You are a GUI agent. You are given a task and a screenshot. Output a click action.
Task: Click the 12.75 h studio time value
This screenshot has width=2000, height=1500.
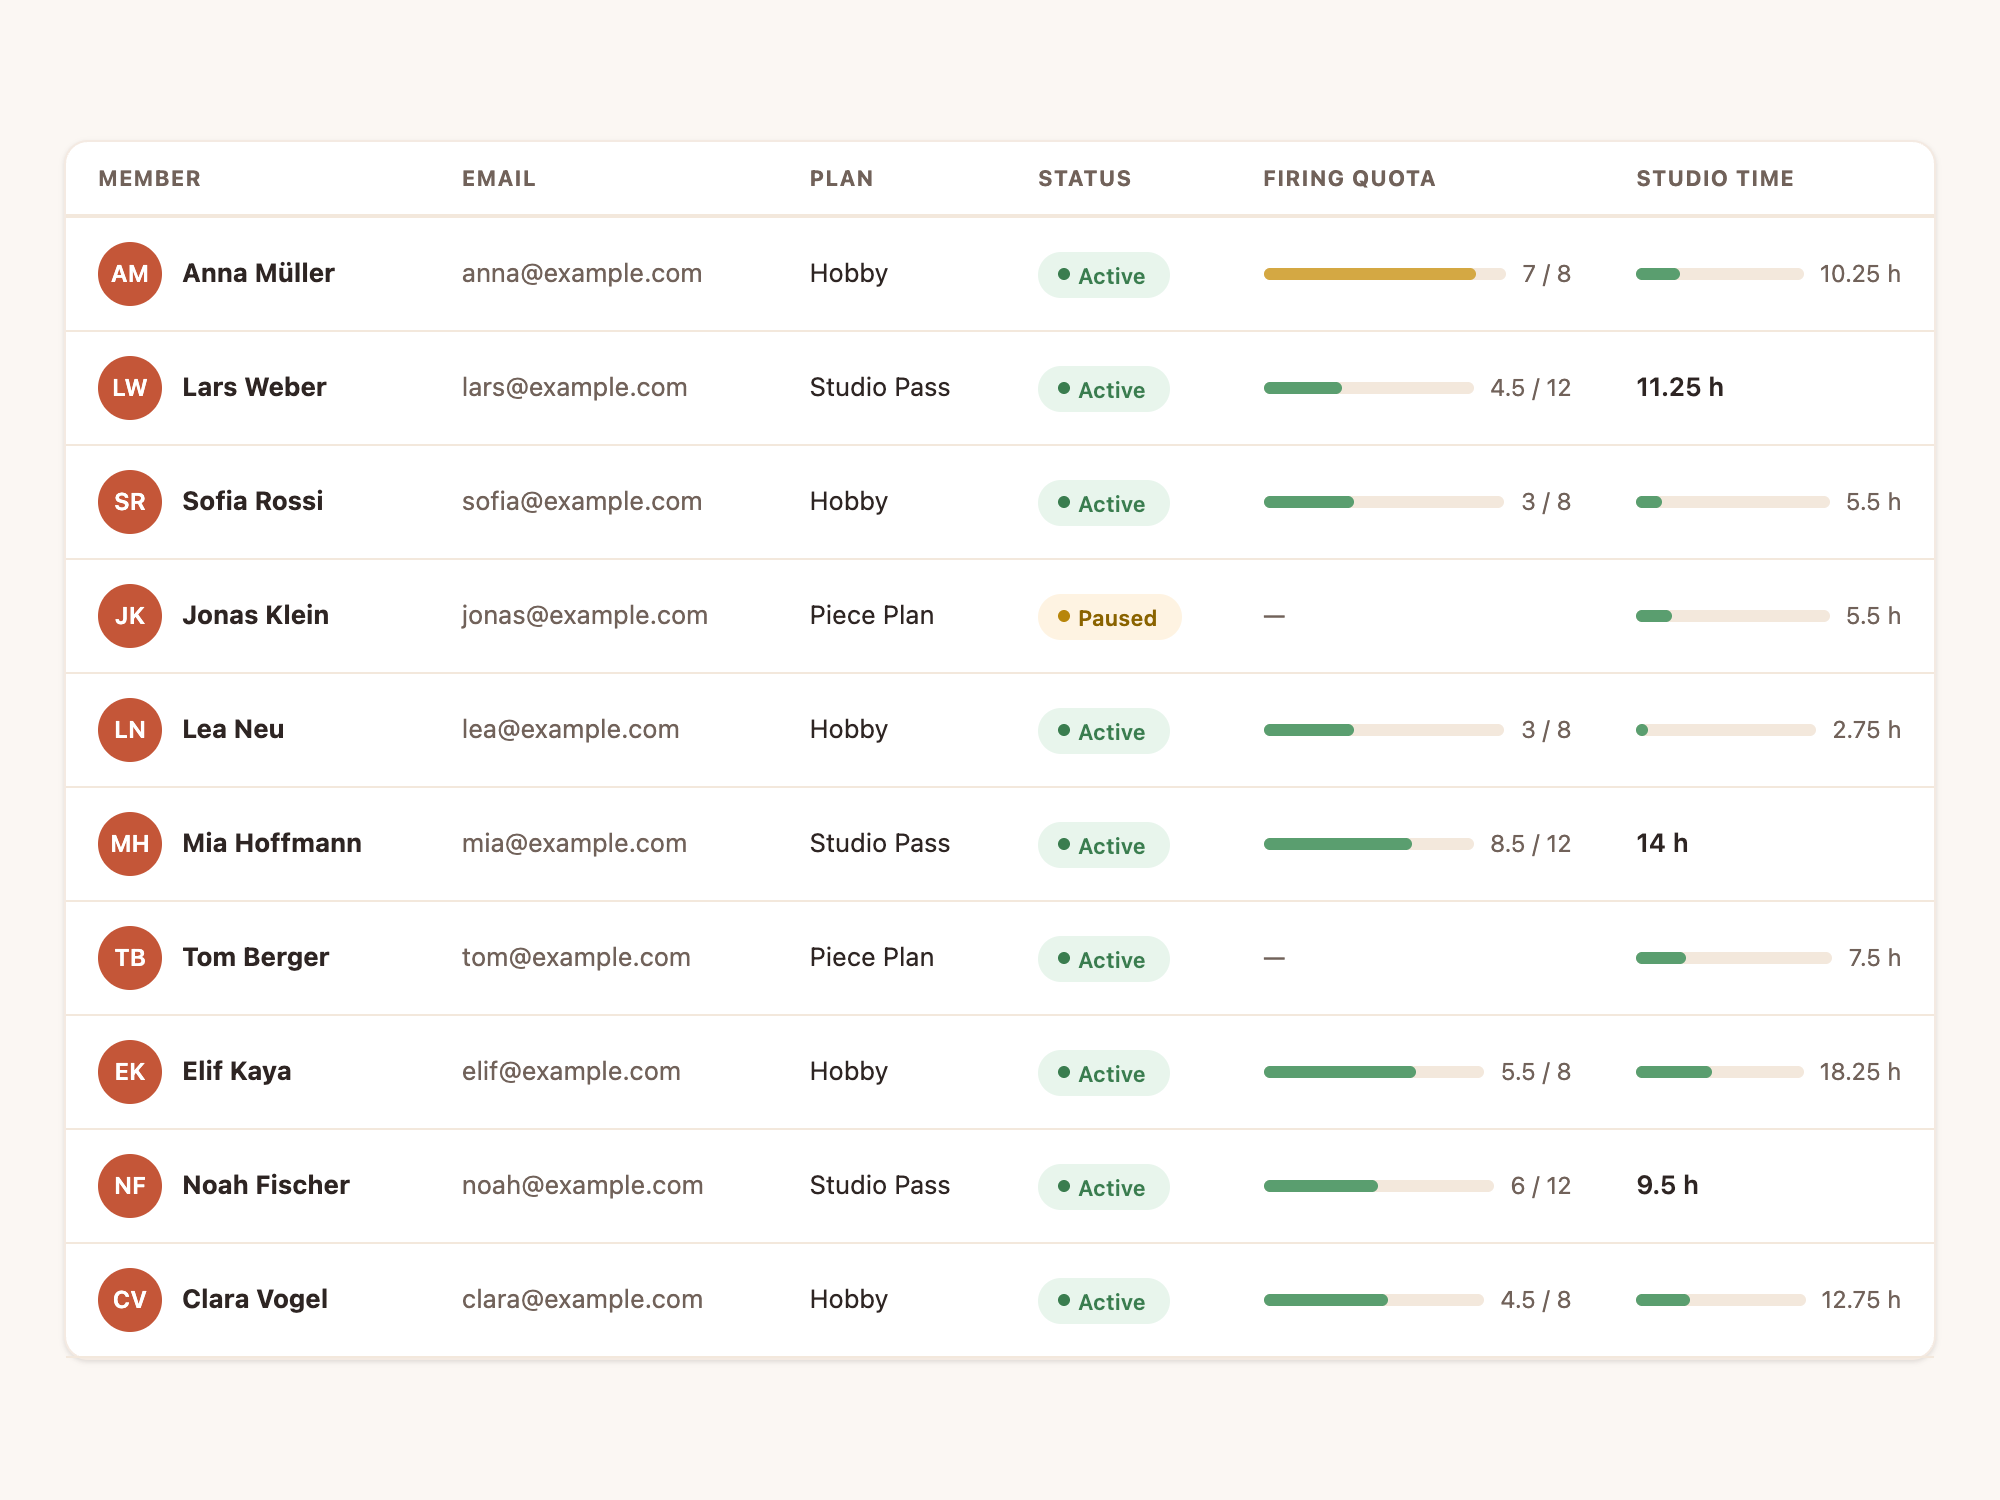(x=1861, y=1300)
